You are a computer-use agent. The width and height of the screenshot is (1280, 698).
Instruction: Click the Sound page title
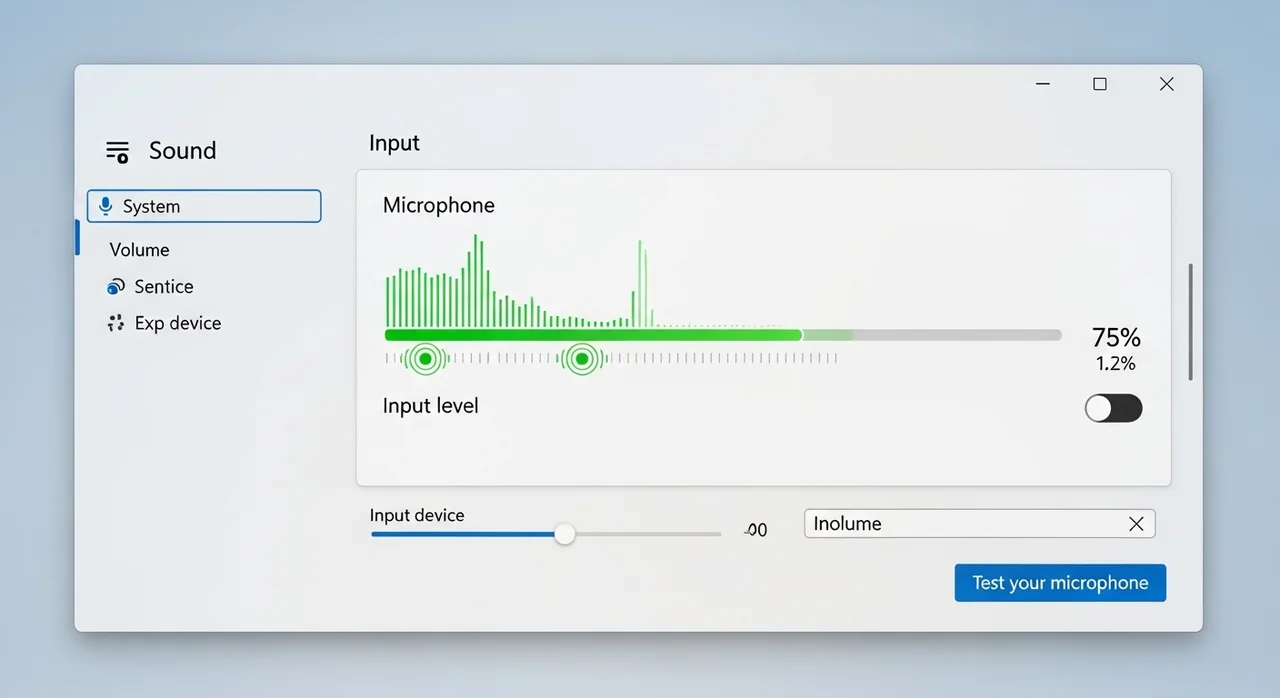coord(182,151)
